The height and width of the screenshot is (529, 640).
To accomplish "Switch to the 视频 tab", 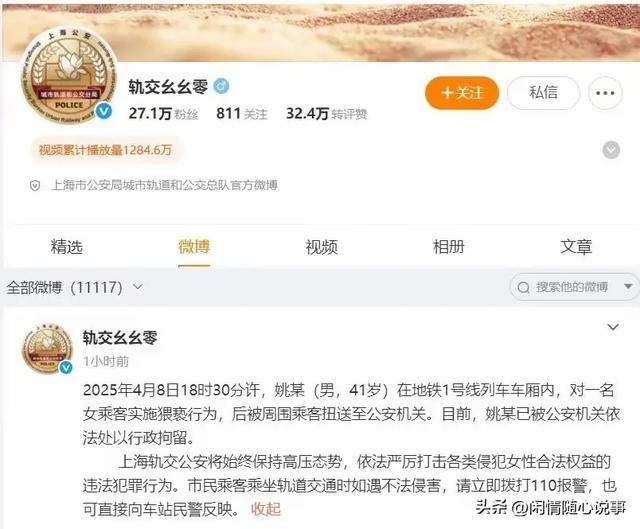I will (x=322, y=247).
